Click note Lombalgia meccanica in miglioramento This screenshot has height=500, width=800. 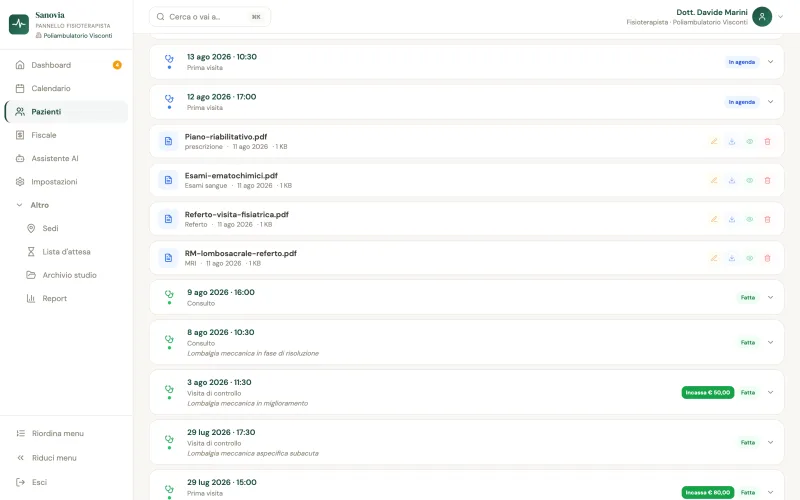[x=247, y=403]
